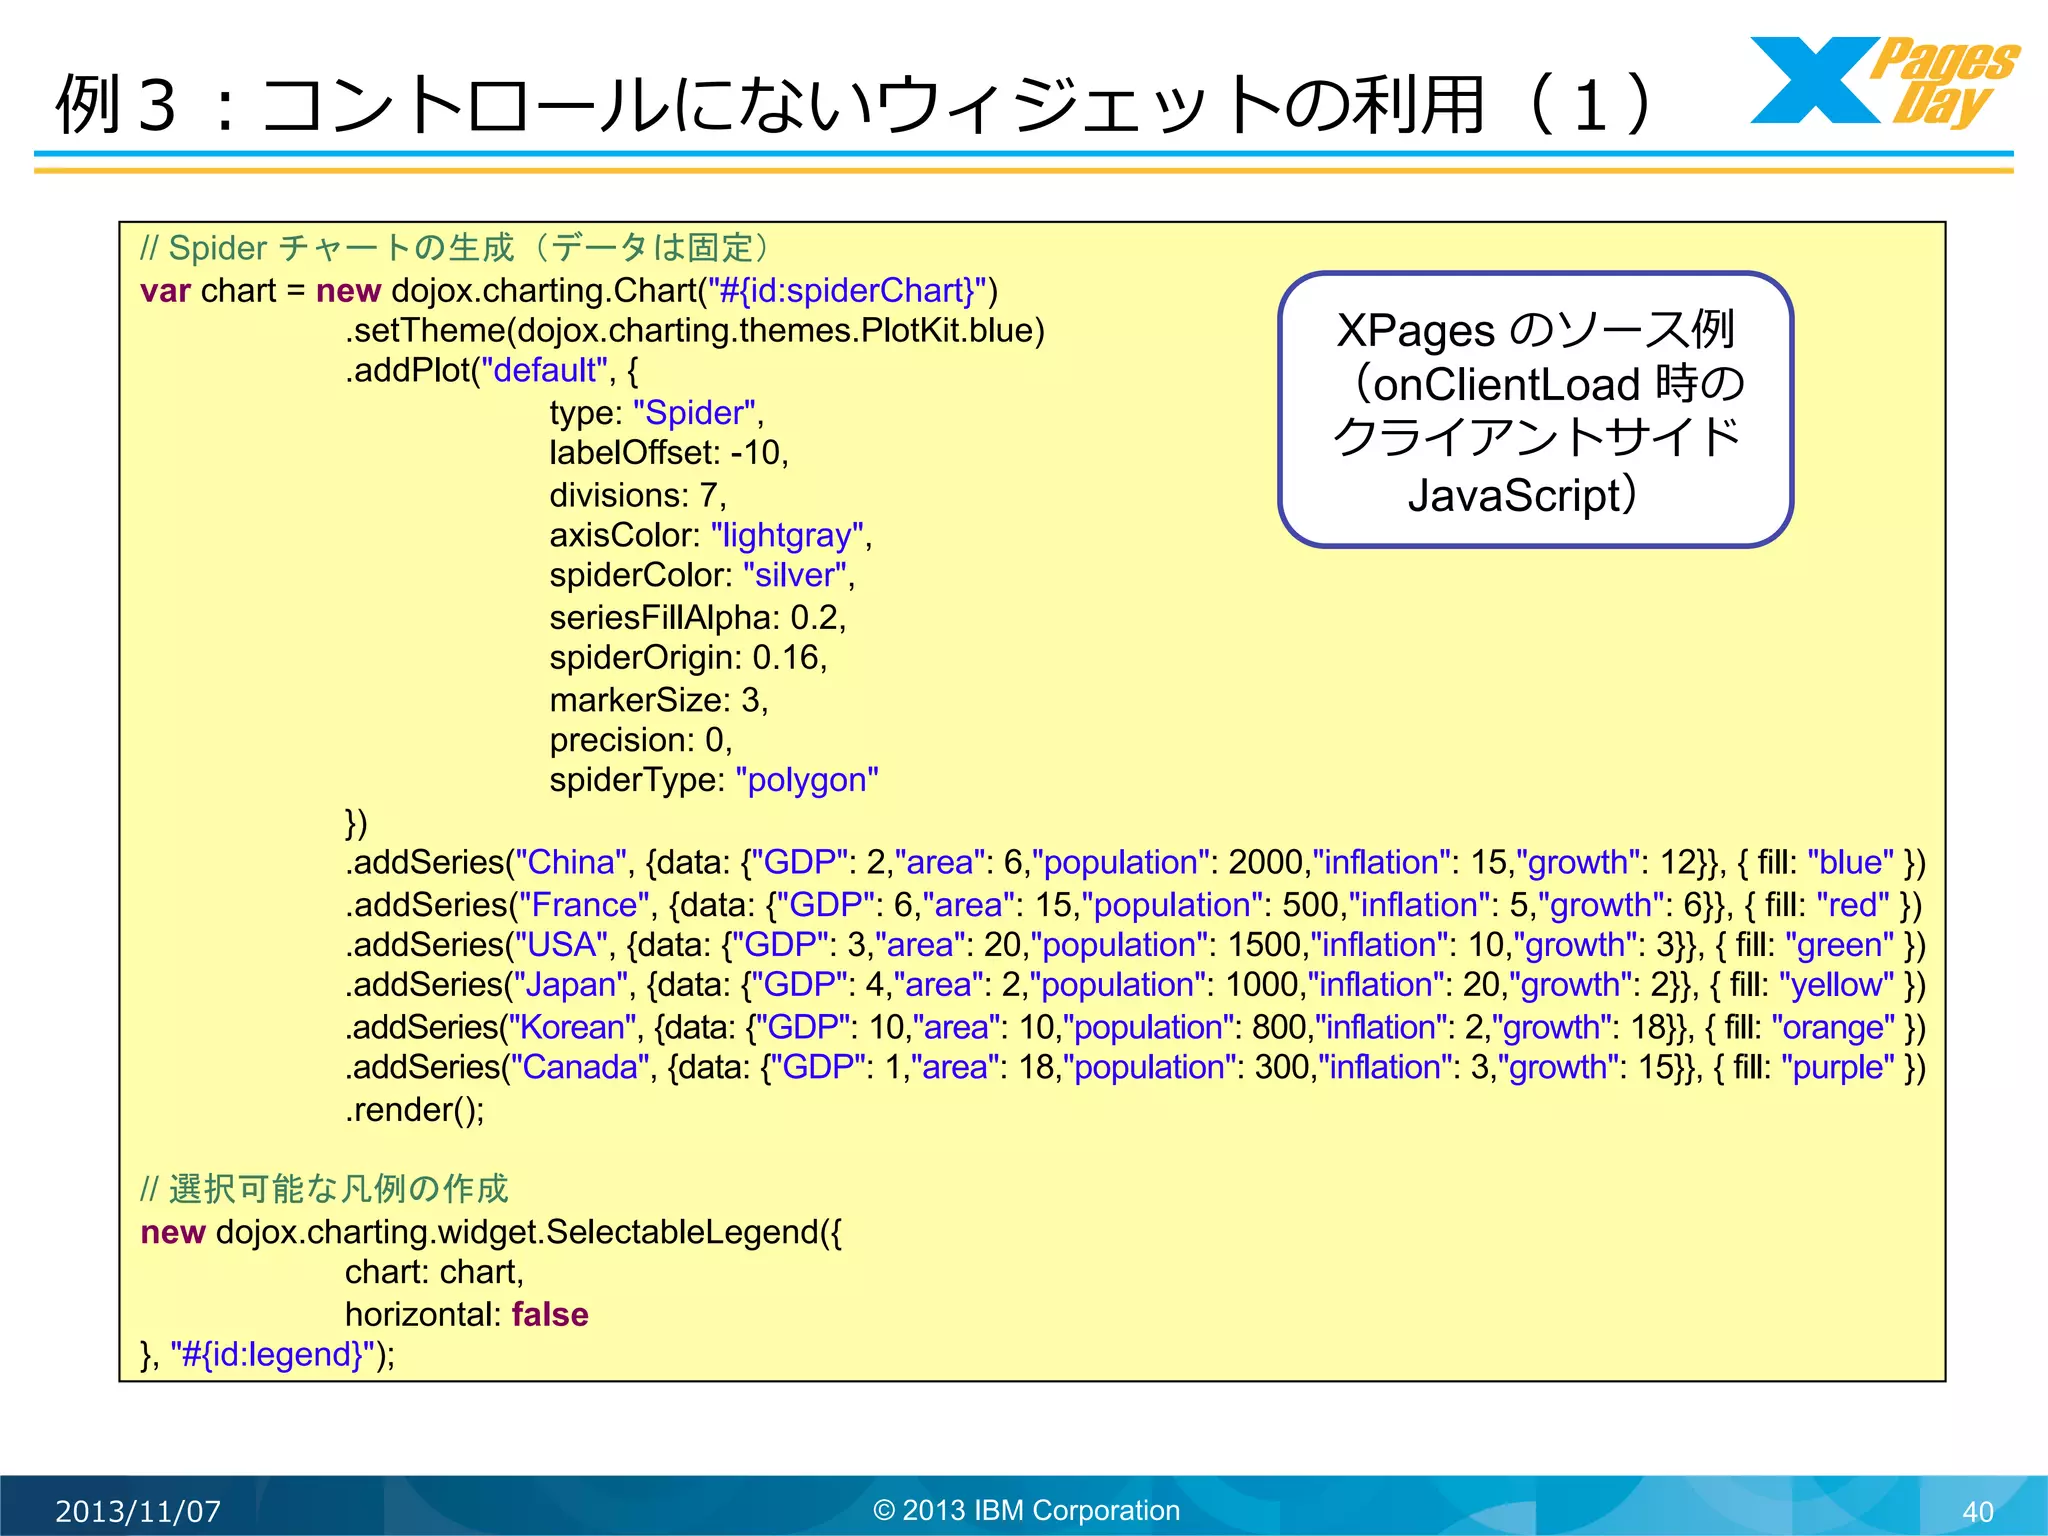This screenshot has width=2048, height=1536.
Task: Click the '.setTheme(dojox.charting.themes.PlotKit.blue)' line
Action: click(x=695, y=330)
